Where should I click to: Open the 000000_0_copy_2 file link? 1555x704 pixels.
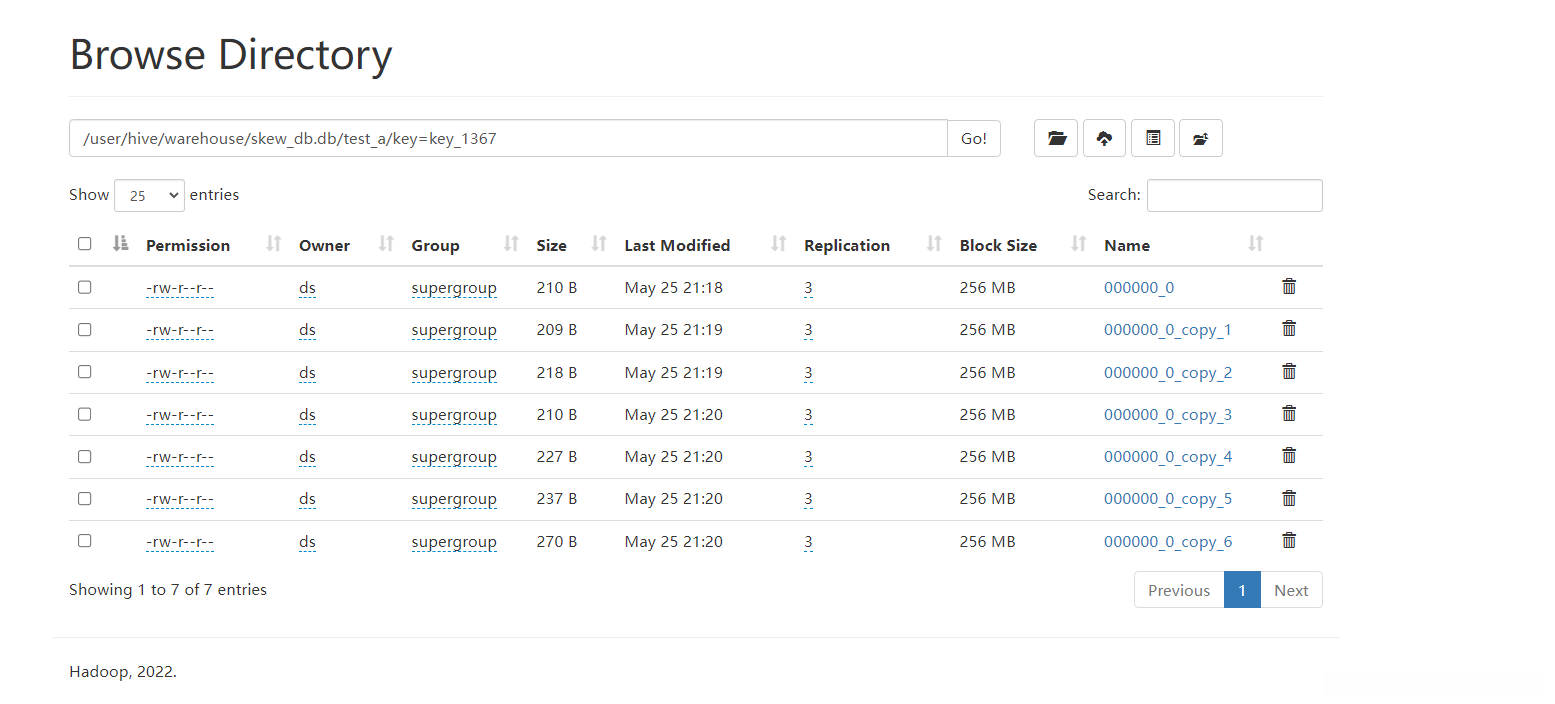[x=1167, y=373]
